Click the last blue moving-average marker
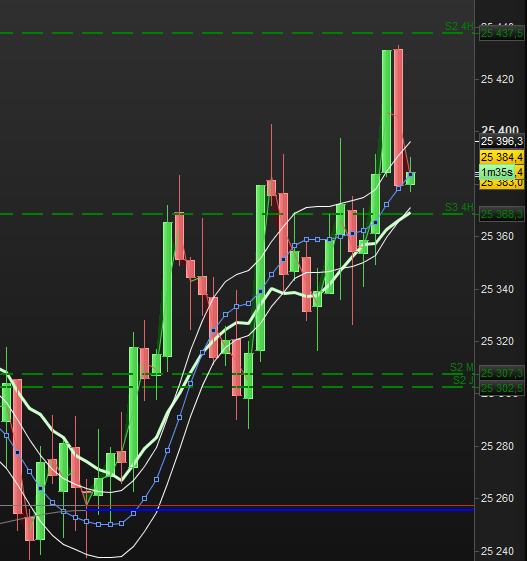The height and width of the screenshot is (561, 527). tap(410, 174)
